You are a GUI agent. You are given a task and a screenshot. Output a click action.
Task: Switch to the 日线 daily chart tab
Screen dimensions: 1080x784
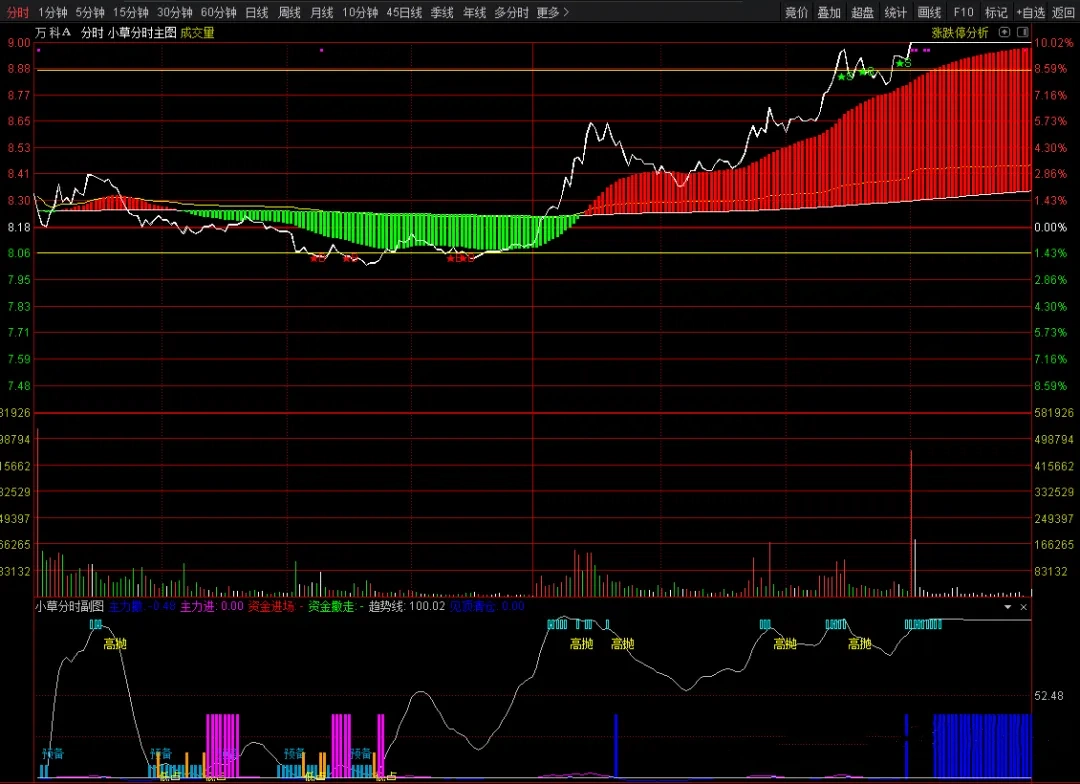pos(257,13)
